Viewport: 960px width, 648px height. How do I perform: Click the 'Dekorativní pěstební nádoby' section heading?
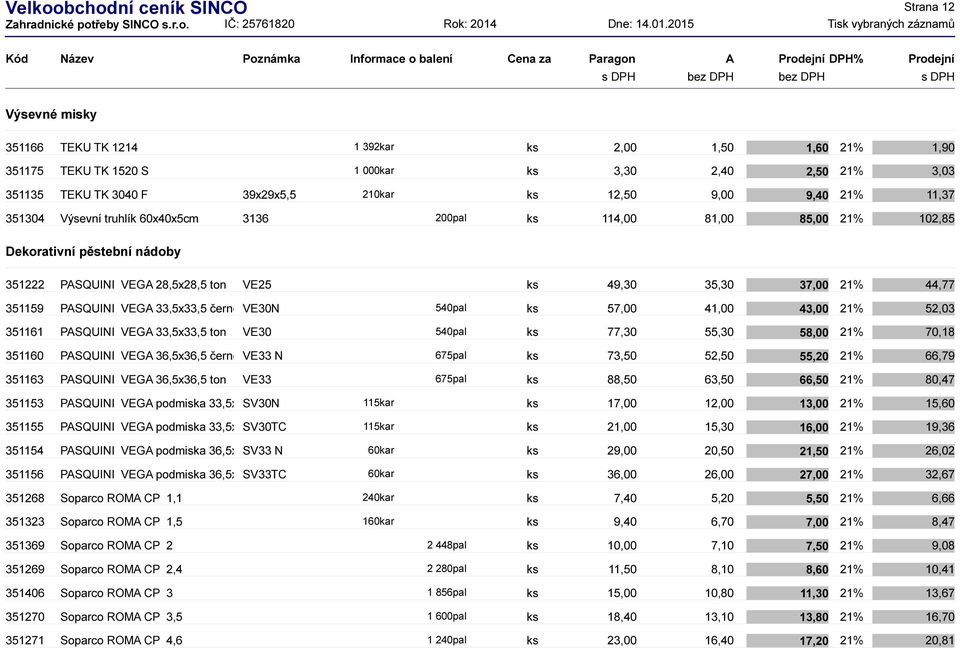[x=93, y=252]
